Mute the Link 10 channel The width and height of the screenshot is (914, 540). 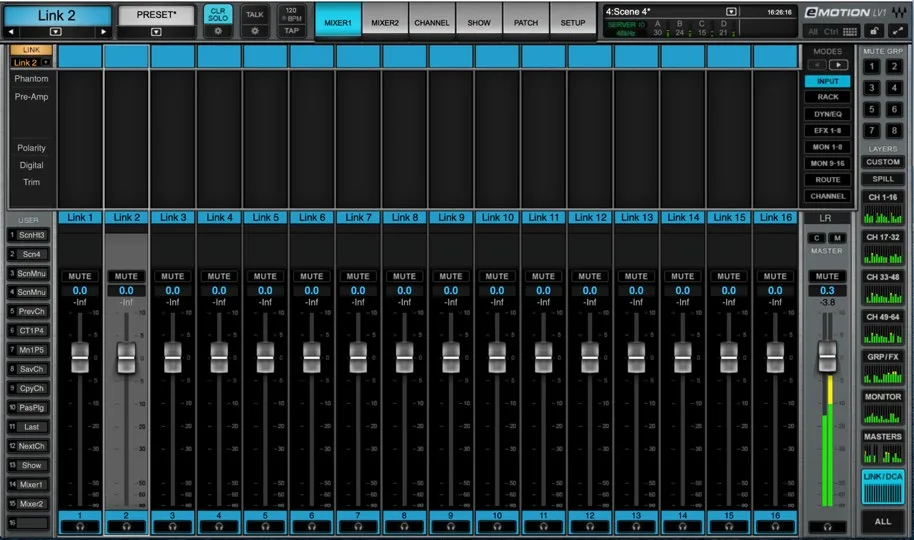coord(497,276)
